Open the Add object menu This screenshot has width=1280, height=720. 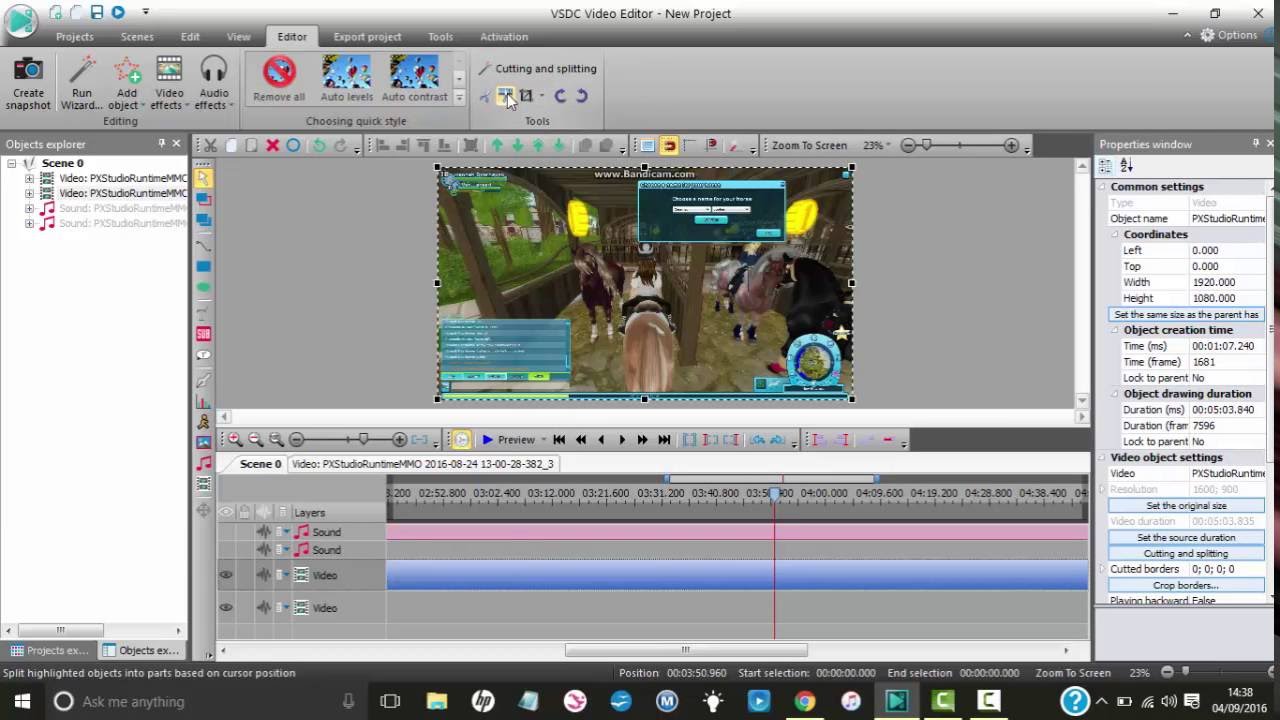pos(126,84)
